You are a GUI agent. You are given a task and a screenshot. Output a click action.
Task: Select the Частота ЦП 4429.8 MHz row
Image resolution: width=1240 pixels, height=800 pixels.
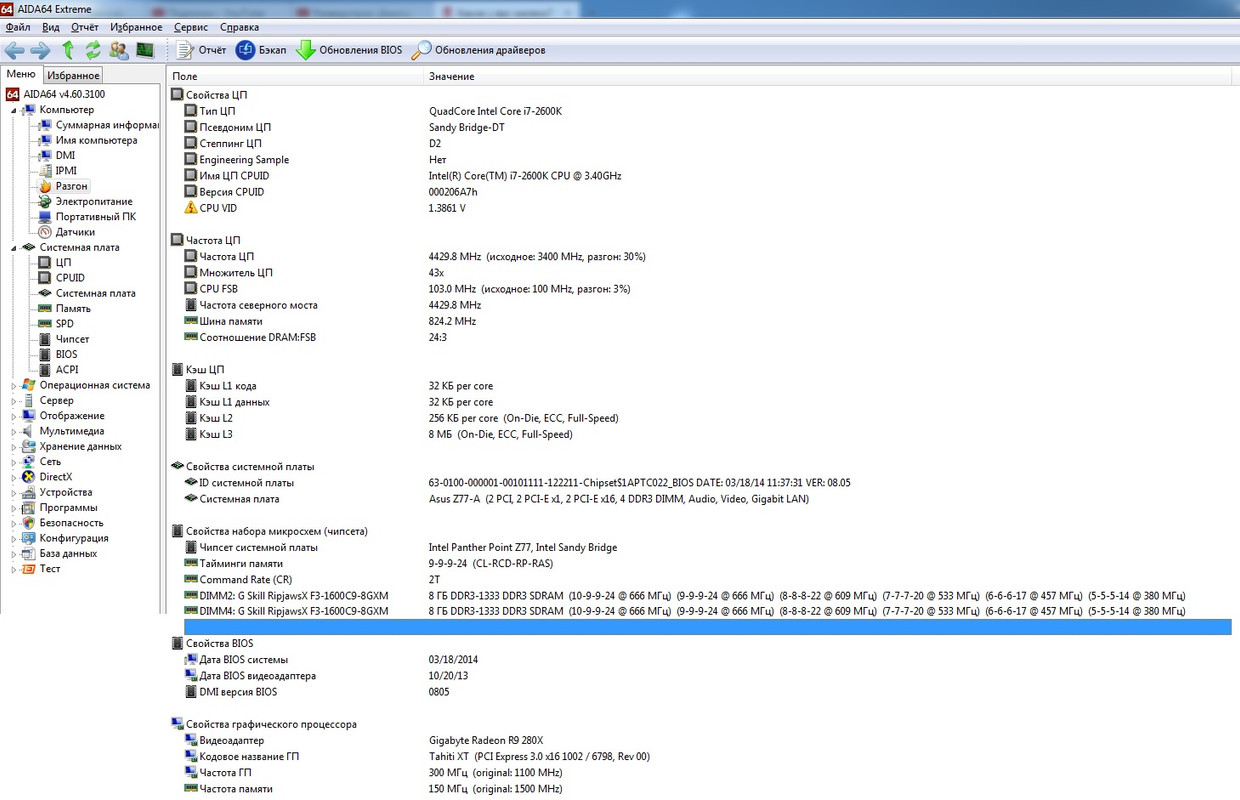tap(707, 257)
